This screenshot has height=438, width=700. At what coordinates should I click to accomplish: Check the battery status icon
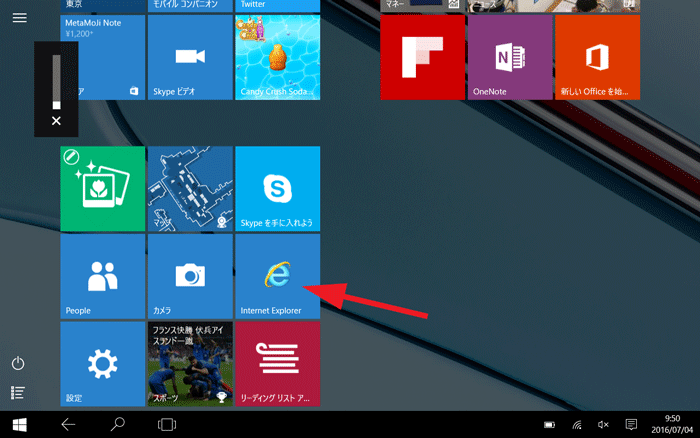550,425
